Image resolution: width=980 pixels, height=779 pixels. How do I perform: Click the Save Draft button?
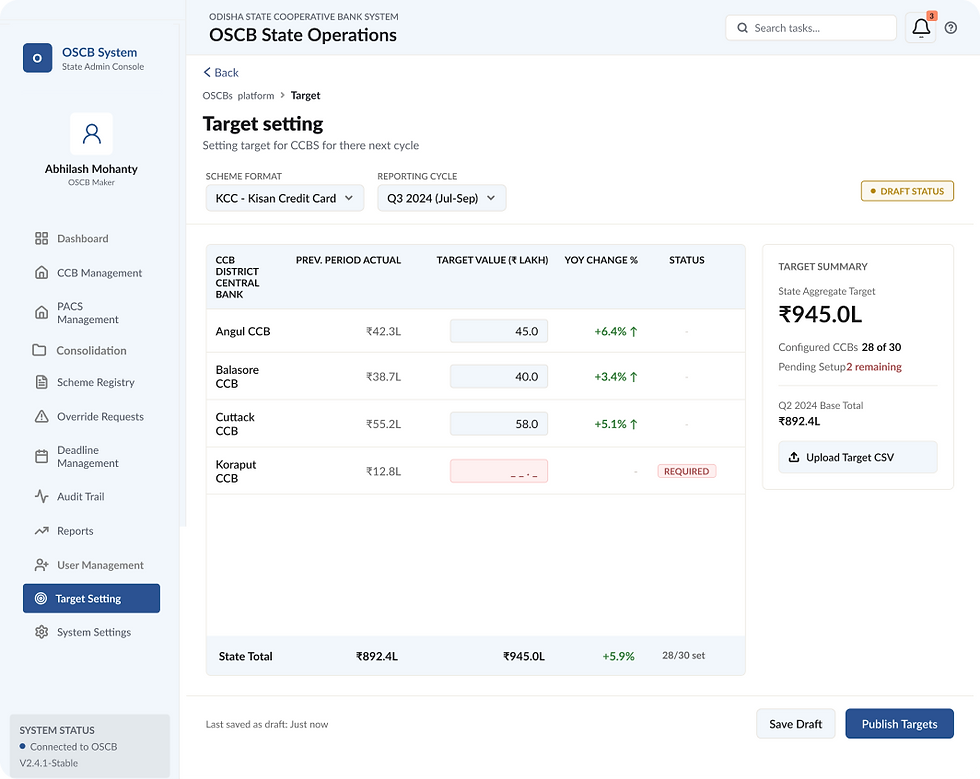click(x=796, y=724)
